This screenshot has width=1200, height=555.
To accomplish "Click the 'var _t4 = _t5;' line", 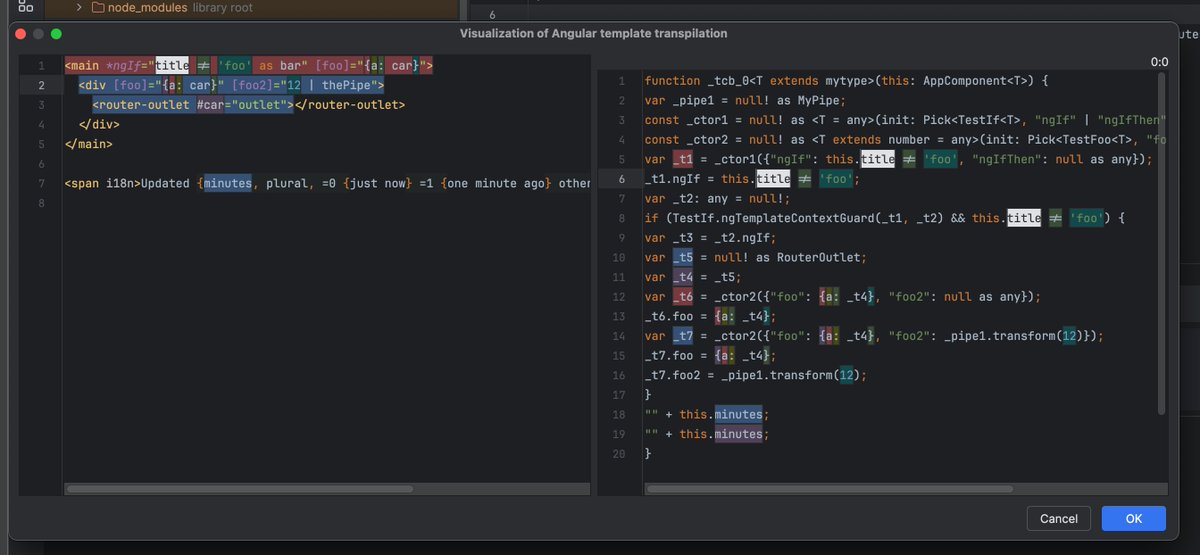I will [x=693, y=277].
